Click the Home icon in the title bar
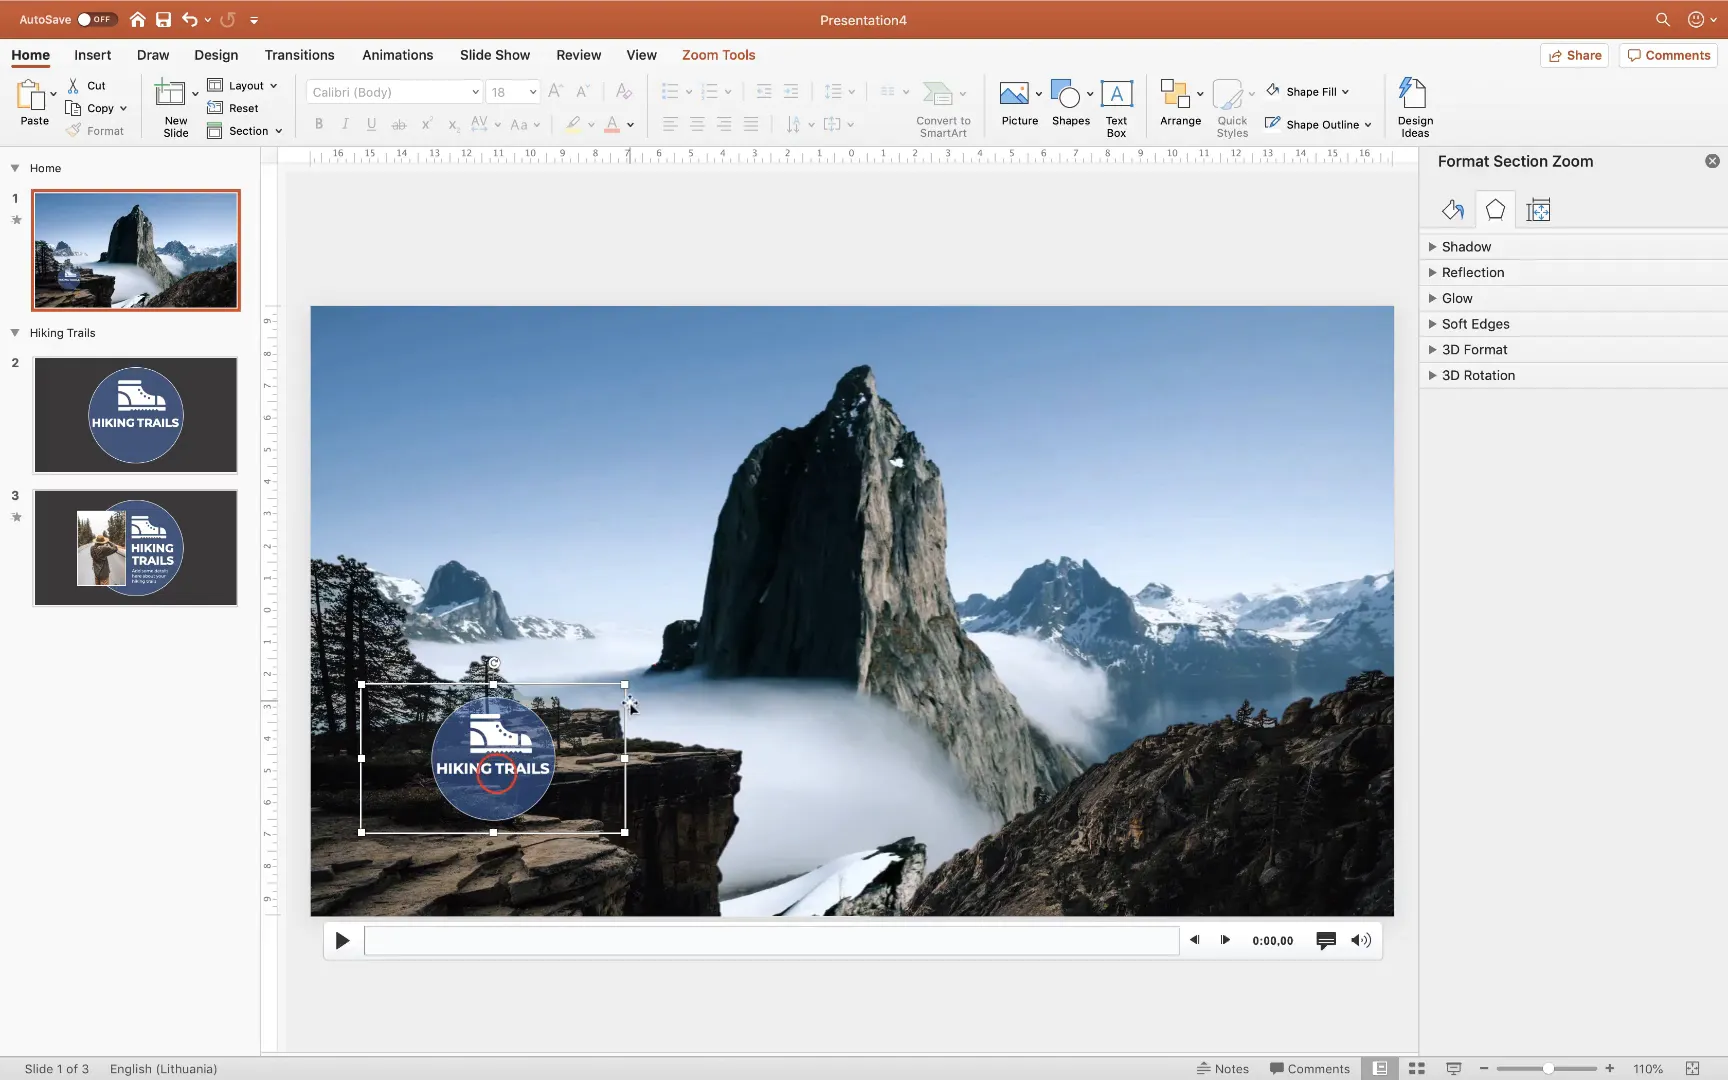The height and width of the screenshot is (1080, 1728). pyautogui.click(x=137, y=19)
